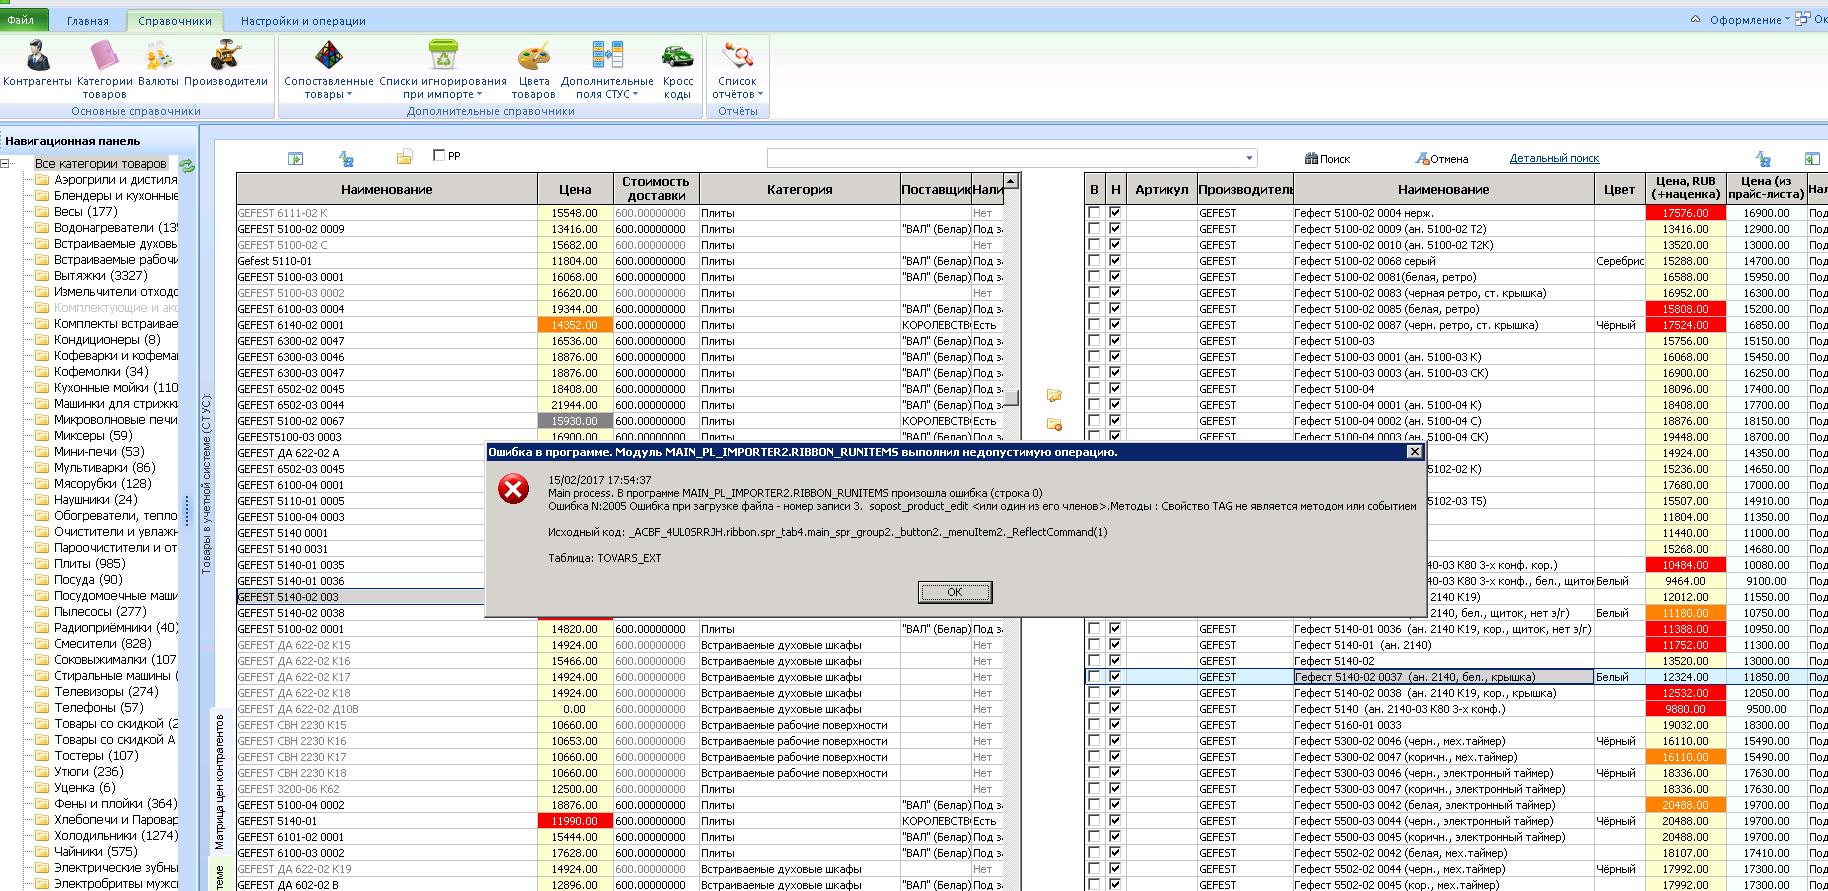This screenshot has height=891, width=1828.
Task: Click left grid toolbar folder icon
Action: [x=404, y=157]
